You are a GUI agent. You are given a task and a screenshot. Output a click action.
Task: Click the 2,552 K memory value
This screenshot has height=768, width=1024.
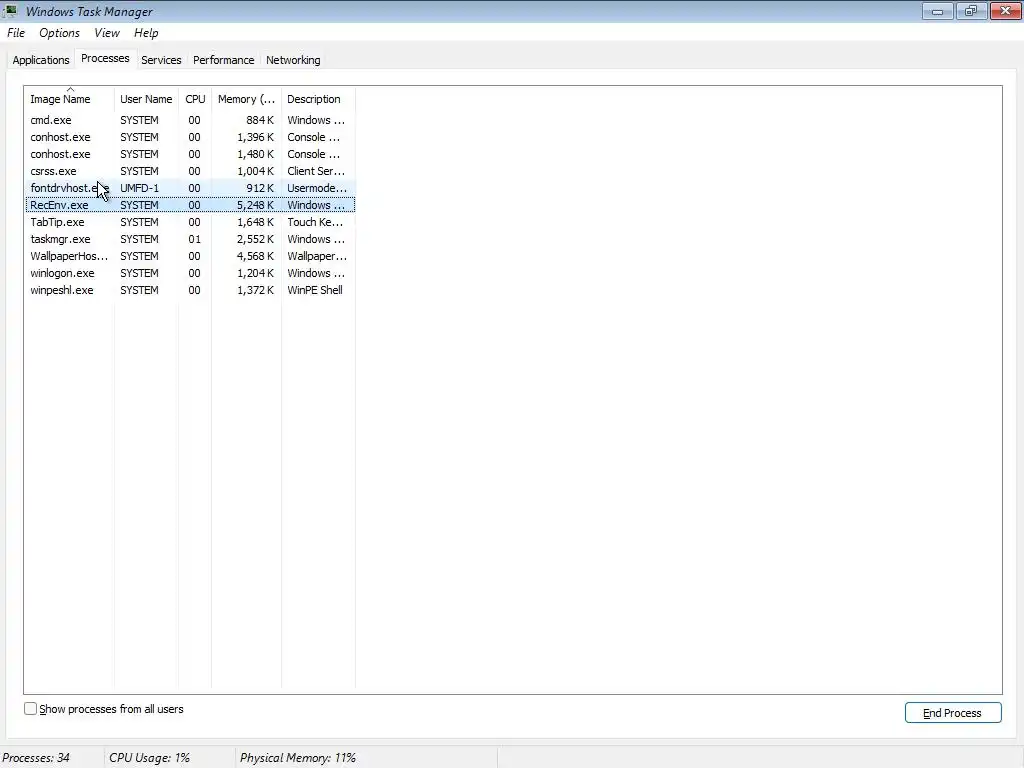(x=255, y=239)
